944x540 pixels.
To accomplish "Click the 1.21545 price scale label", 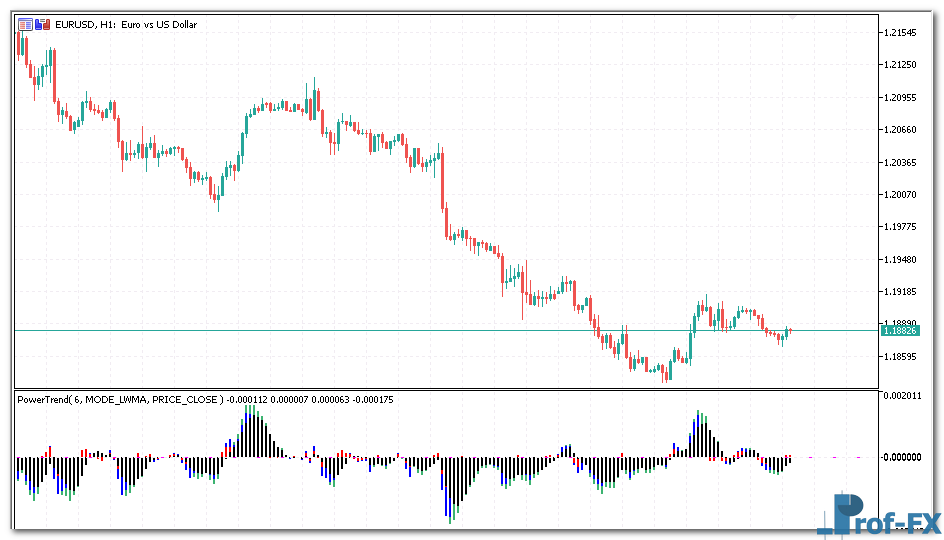I will [x=901, y=33].
